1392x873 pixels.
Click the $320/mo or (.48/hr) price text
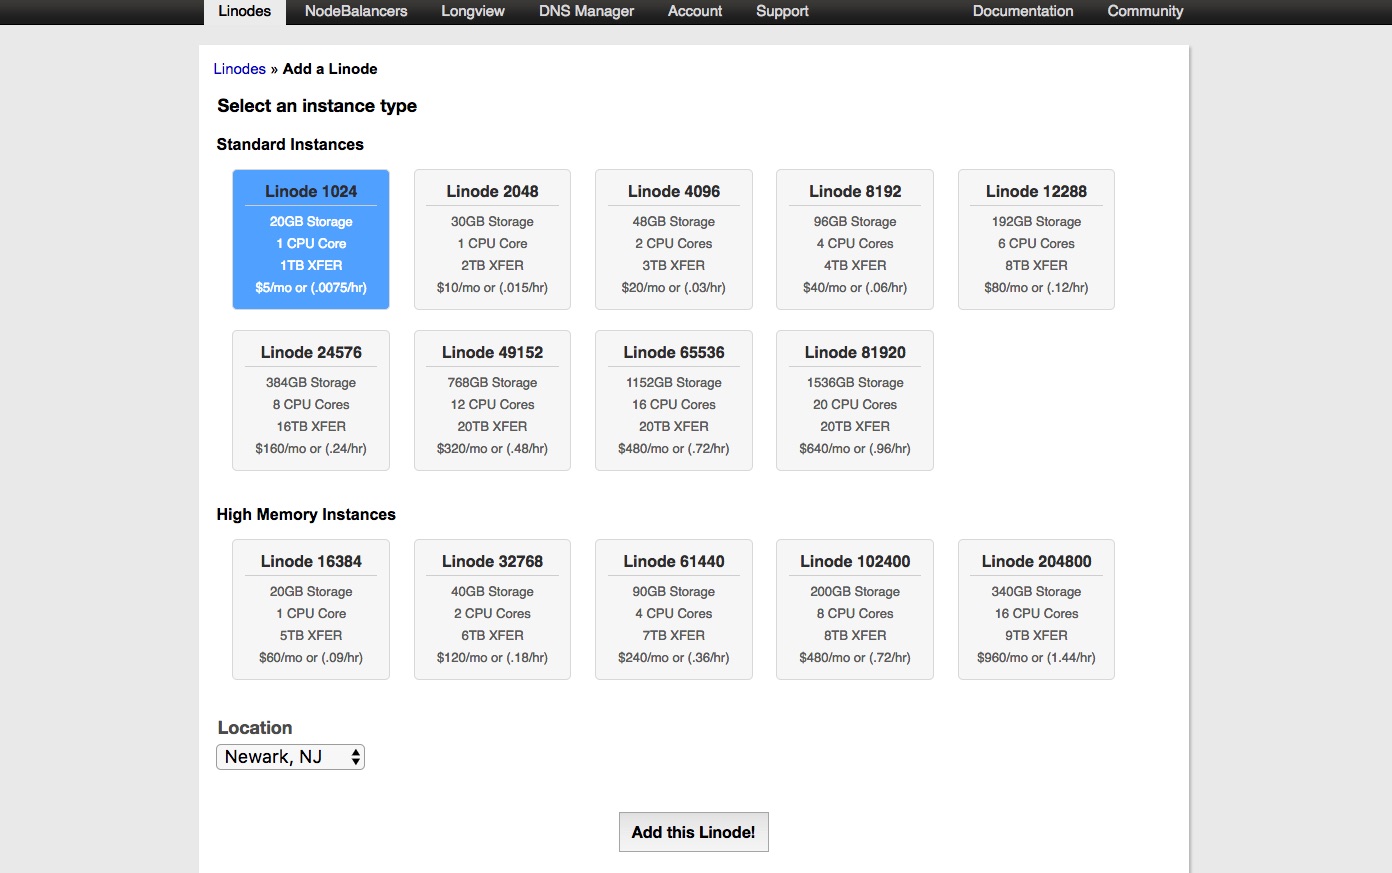492,448
